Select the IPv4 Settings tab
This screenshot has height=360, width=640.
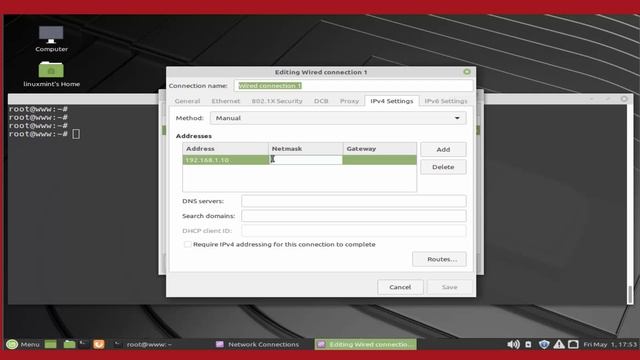pos(392,101)
